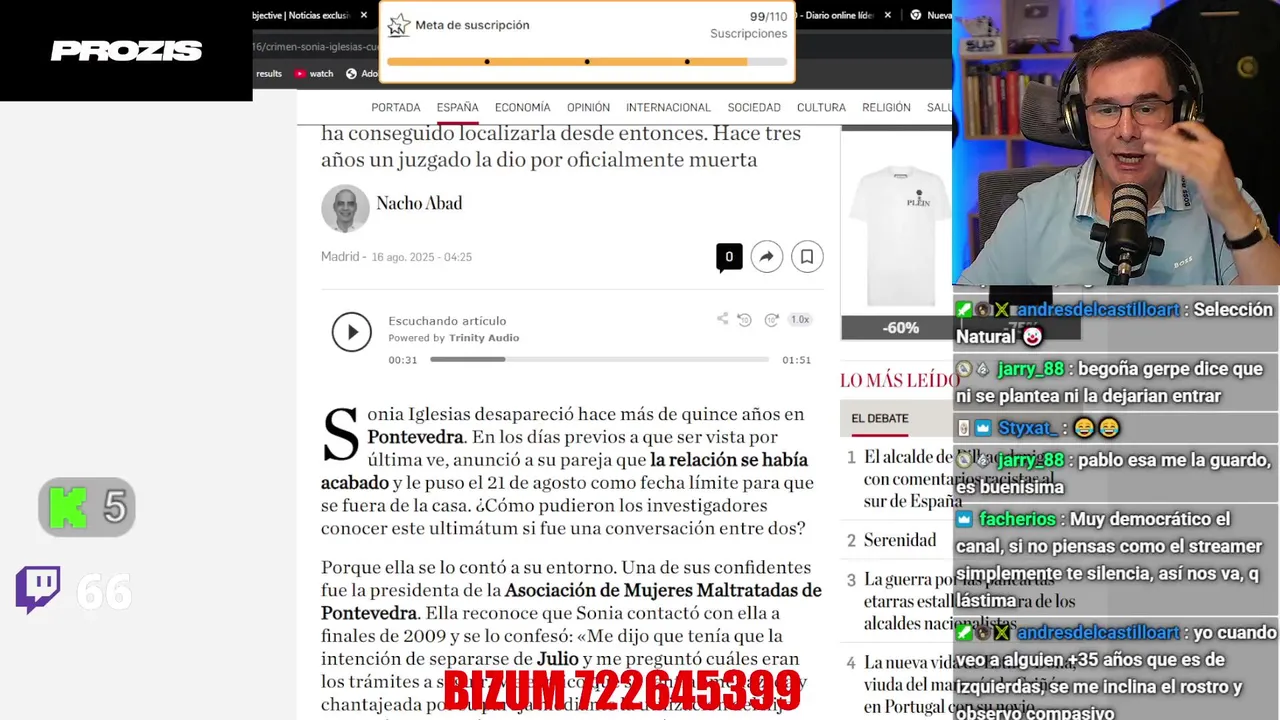Click andresdelcastilloart's 'Selección Natural' message
Image resolution: width=1280 pixels, height=720 pixels.
pos(1115,323)
